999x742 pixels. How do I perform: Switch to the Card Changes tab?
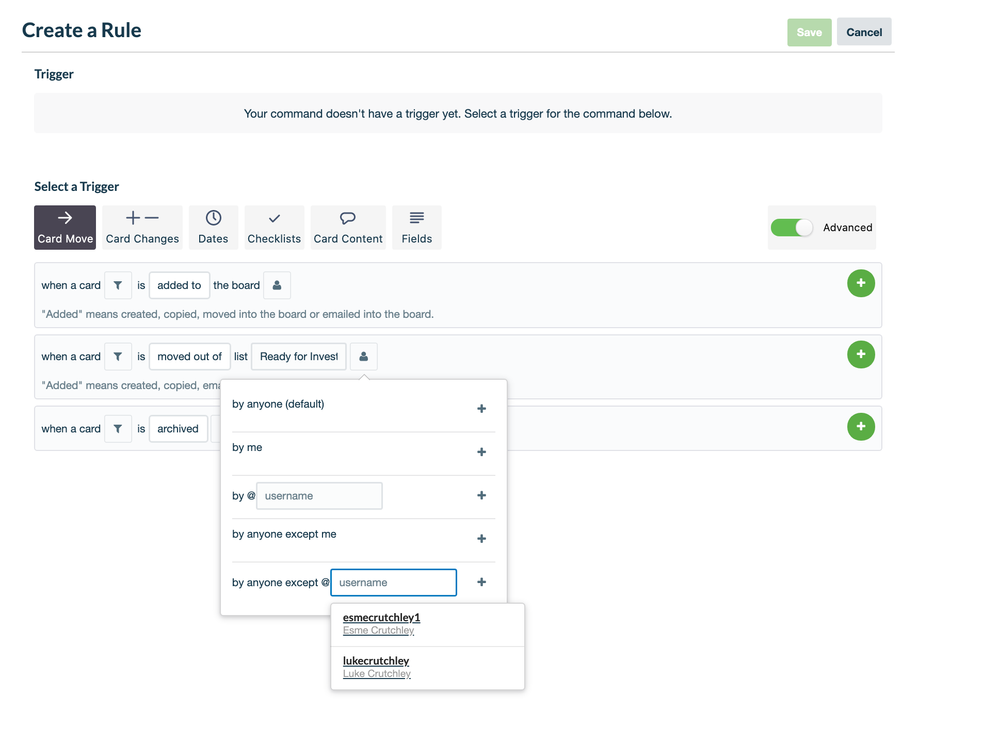coord(142,227)
